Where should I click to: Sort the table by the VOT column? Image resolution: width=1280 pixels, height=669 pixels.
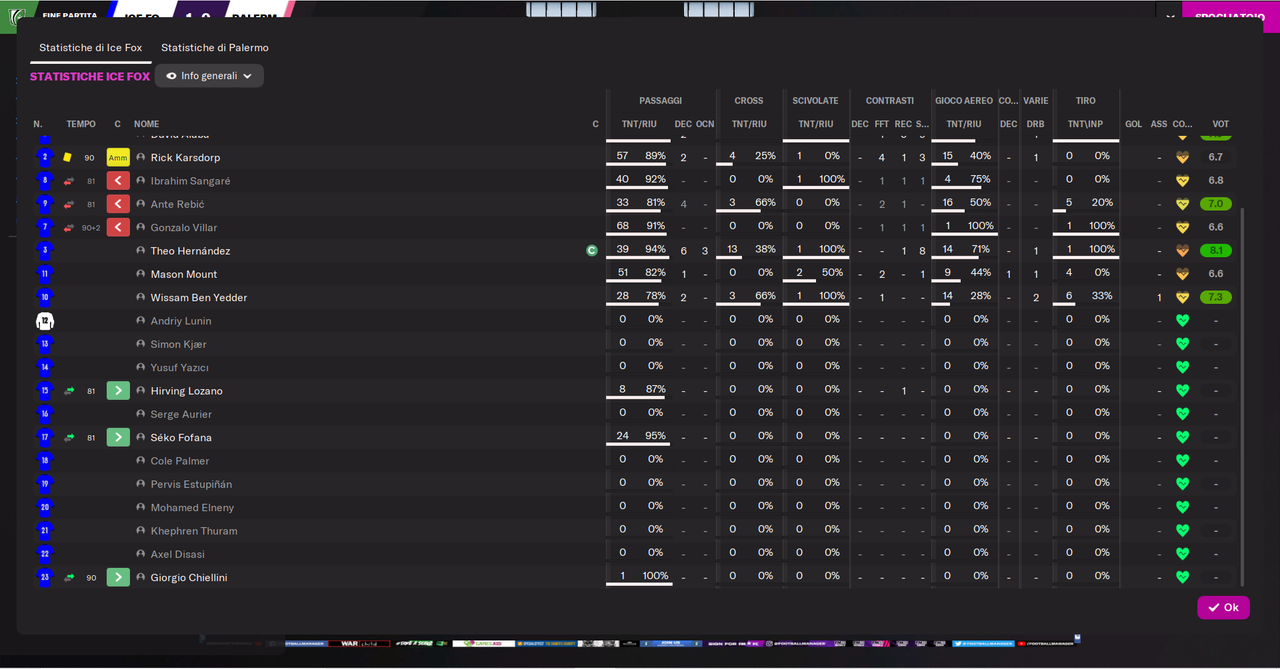1221,124
